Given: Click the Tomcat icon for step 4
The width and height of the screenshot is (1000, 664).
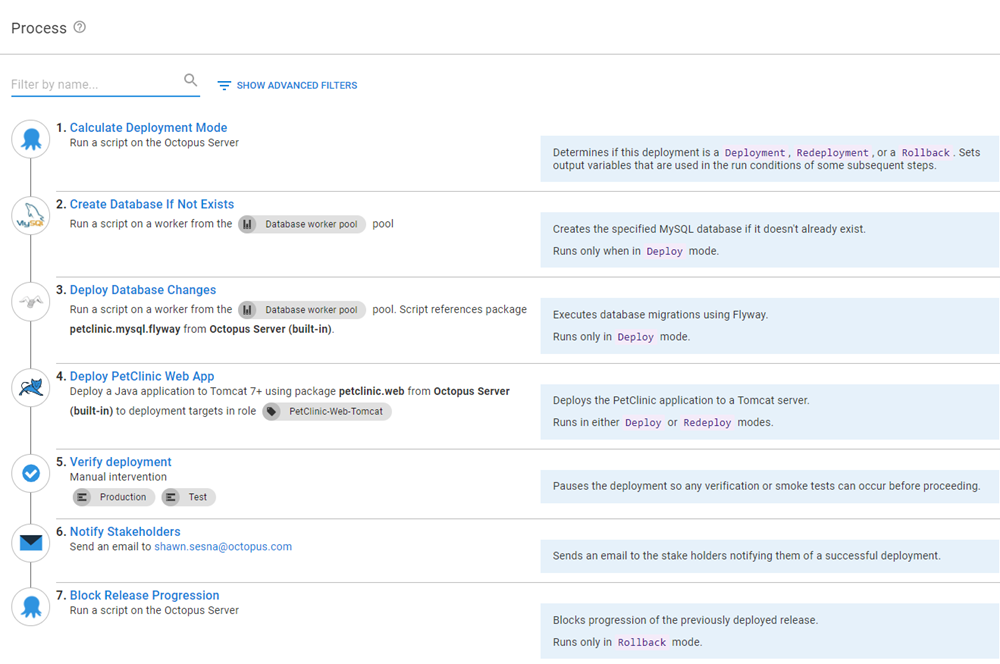Looking at the screenshot, I should click(x=31, y=387).
